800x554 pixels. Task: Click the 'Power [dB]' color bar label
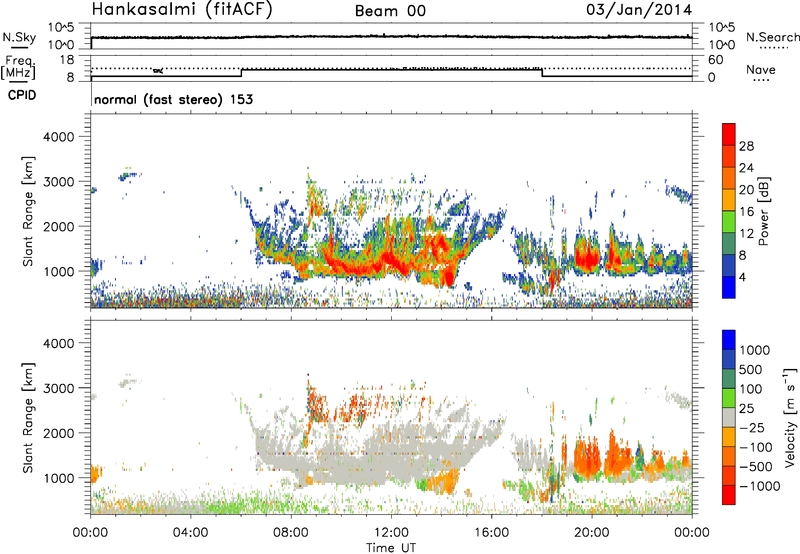[x=763, y=211]
